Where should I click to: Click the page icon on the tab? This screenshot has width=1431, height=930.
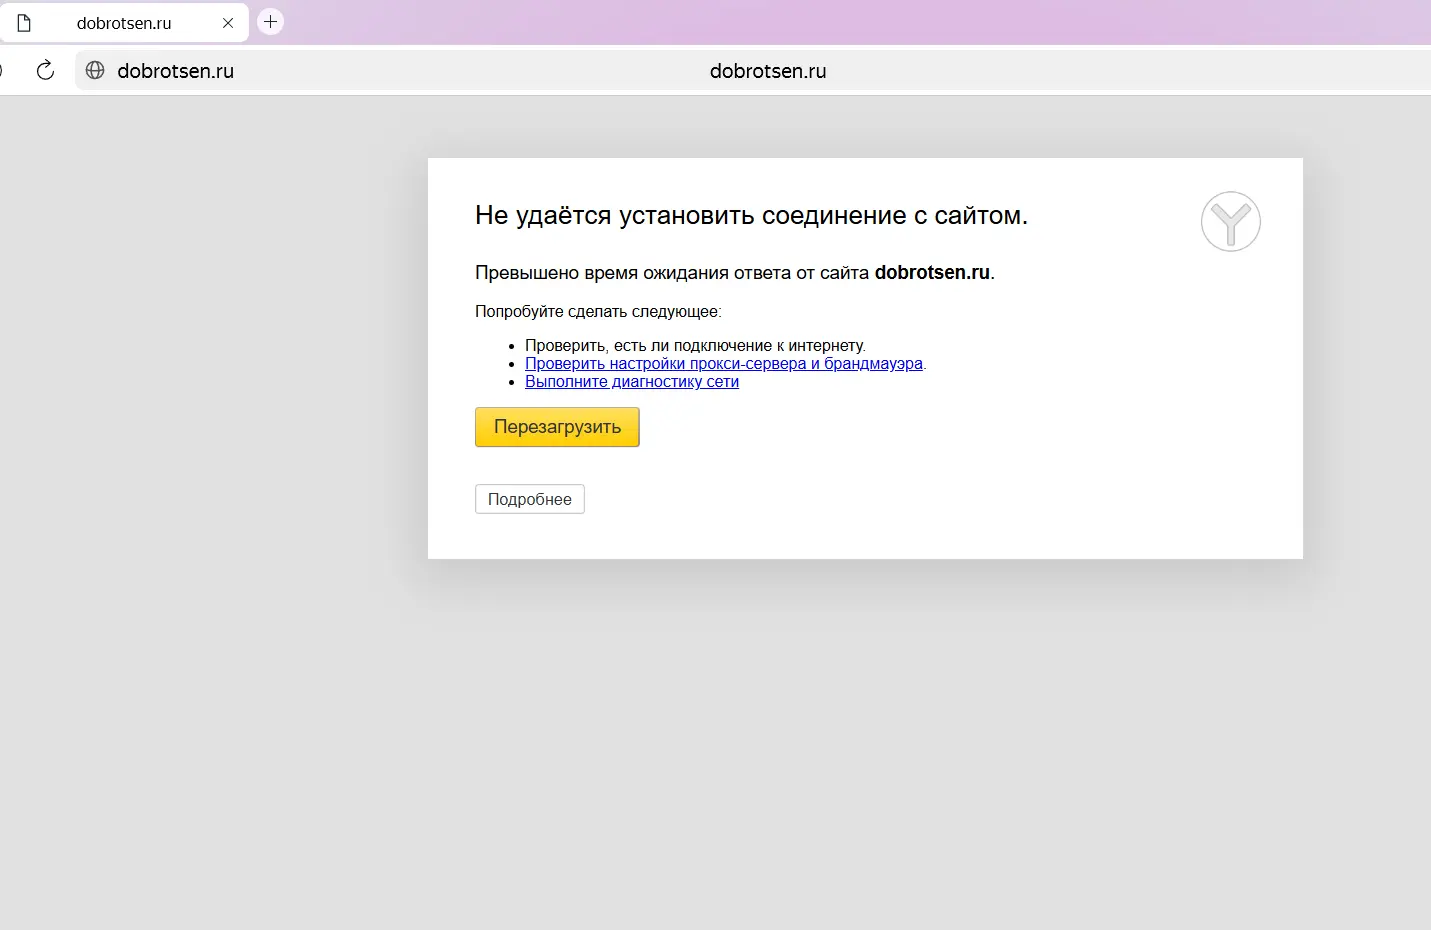(x=24, y=23)
